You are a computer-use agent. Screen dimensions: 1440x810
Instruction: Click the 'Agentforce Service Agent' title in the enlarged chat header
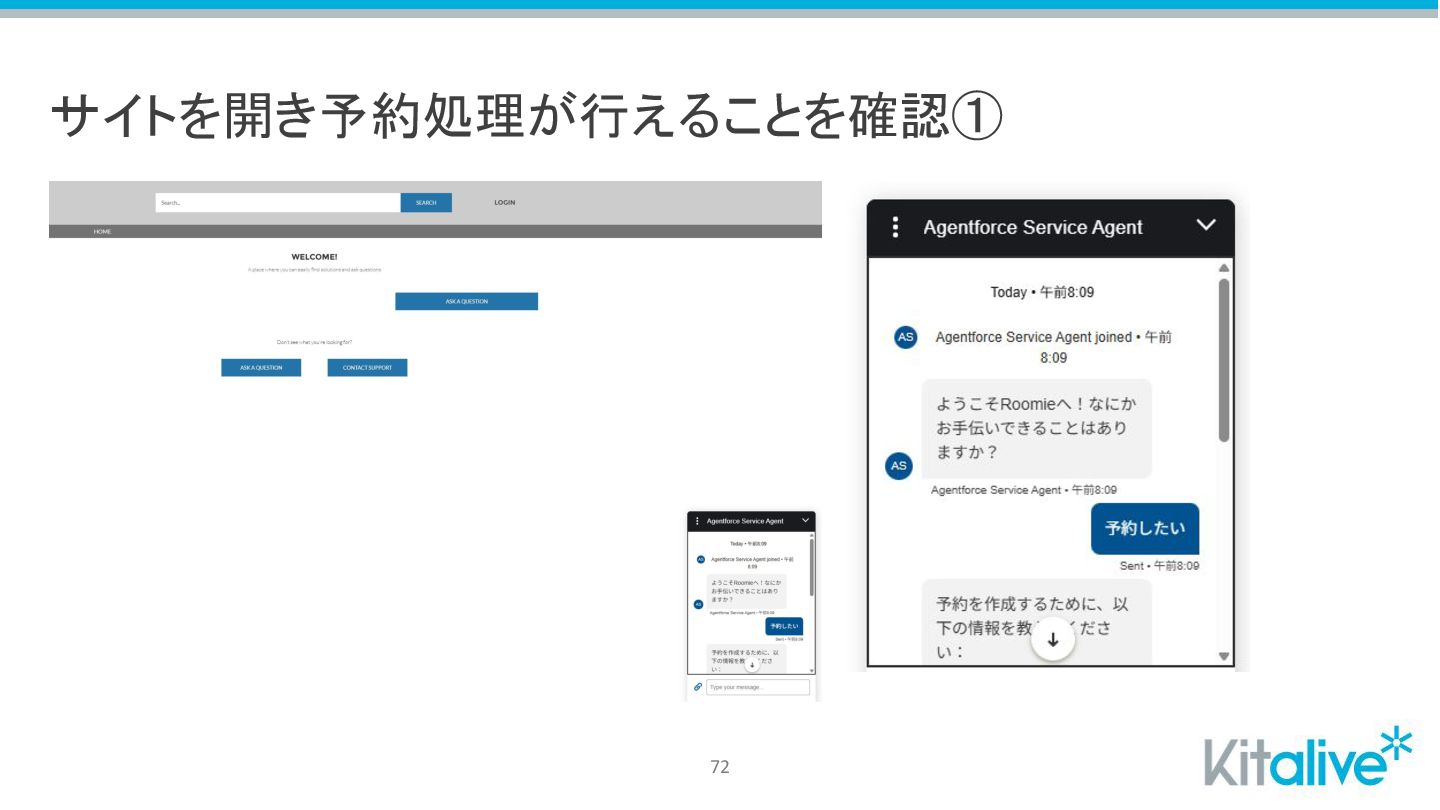coord(1032,227)
